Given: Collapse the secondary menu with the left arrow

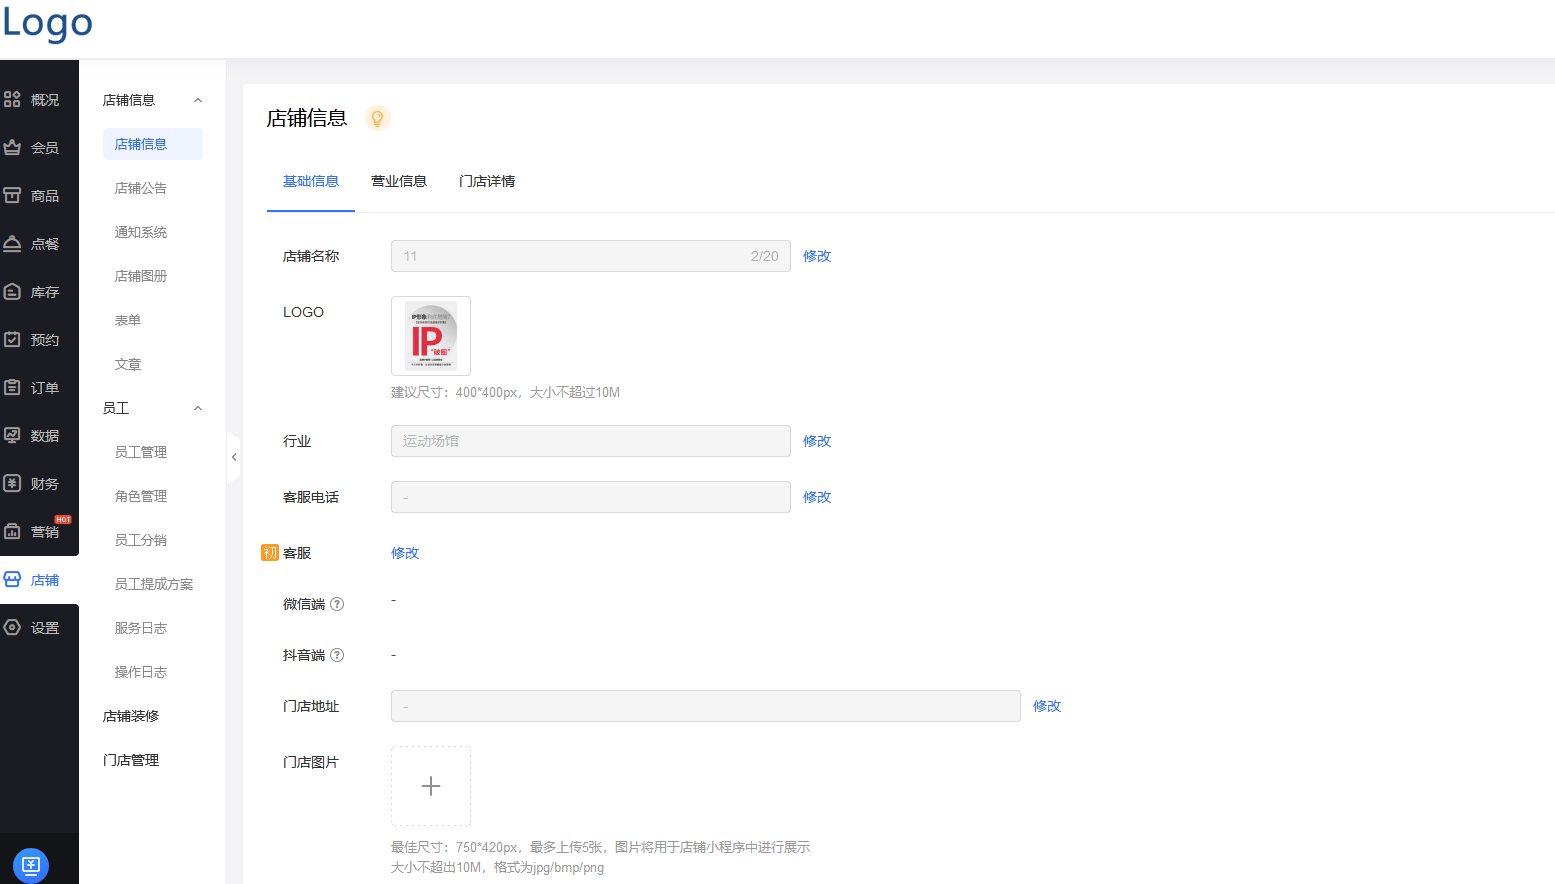Looking at the screenshot, I should pyautogui.click(x=234, y=456).
